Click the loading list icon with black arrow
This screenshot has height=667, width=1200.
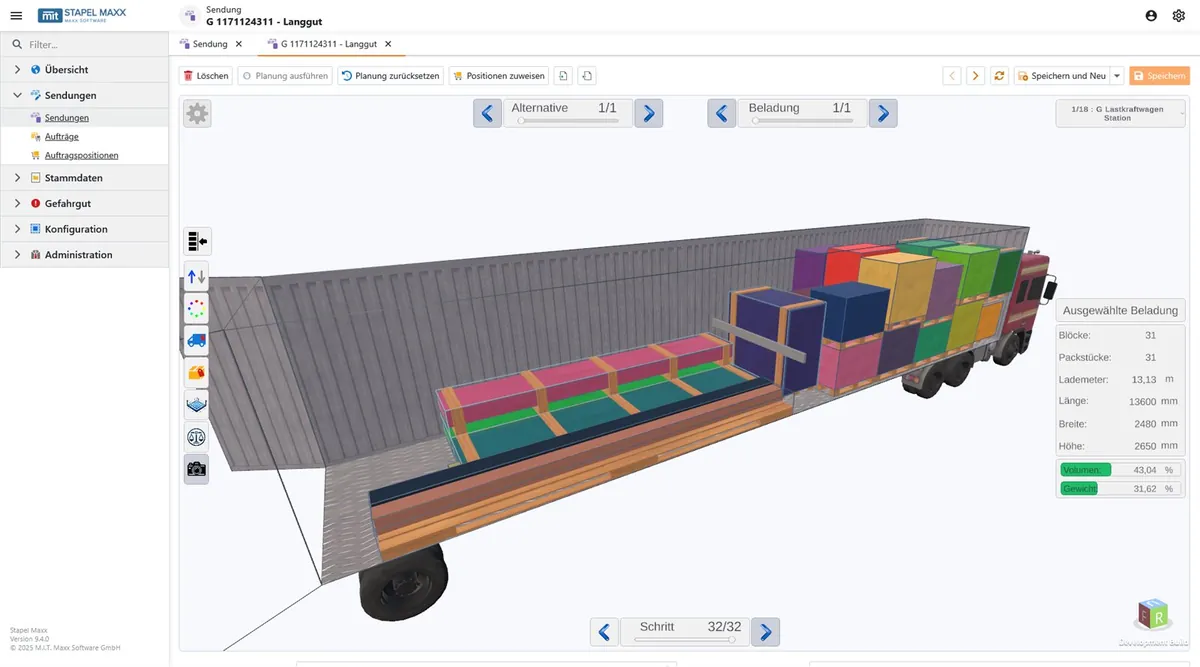197,241
